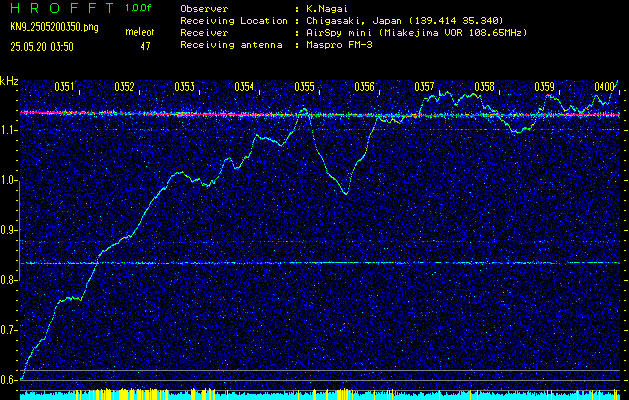Screen dimensions: 629x400
Task: Click the Receiver label
Action: (204, 32)
